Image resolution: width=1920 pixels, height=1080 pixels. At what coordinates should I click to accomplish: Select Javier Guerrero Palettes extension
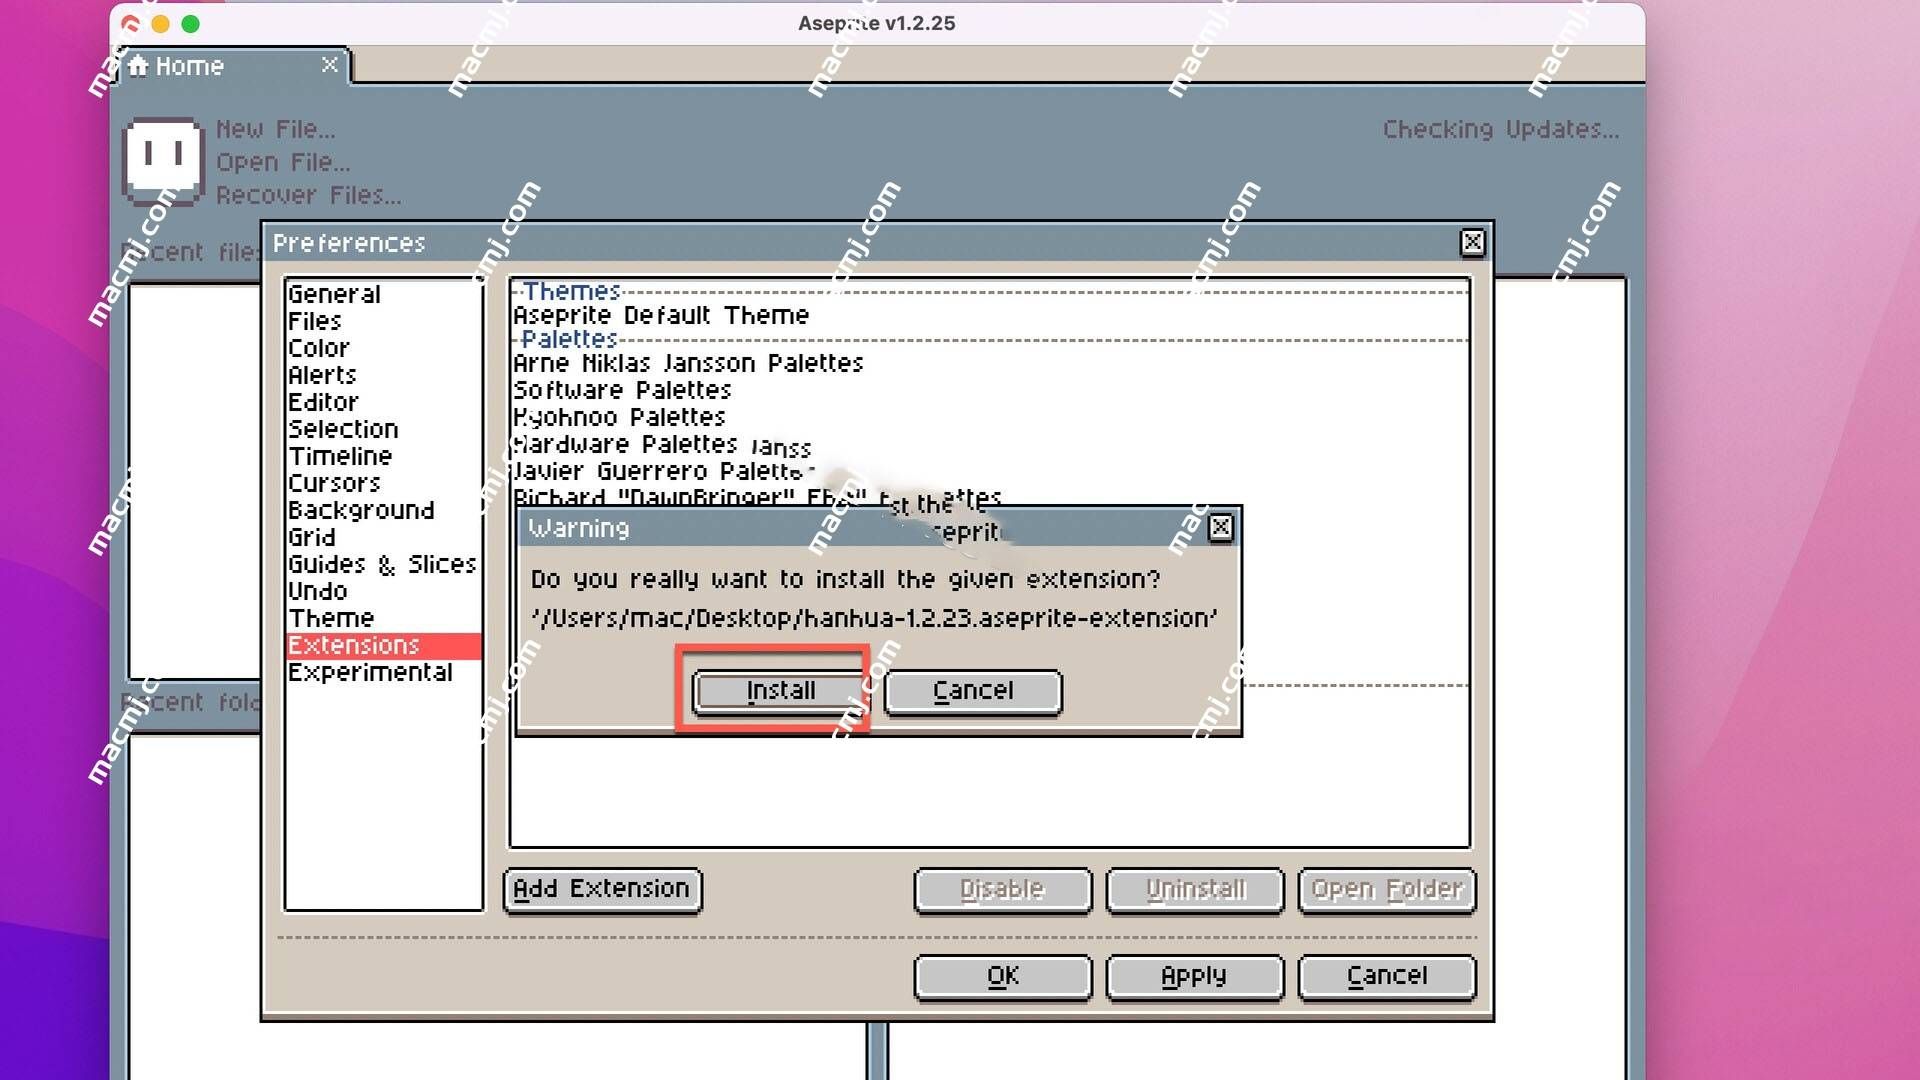pos(990,471)
